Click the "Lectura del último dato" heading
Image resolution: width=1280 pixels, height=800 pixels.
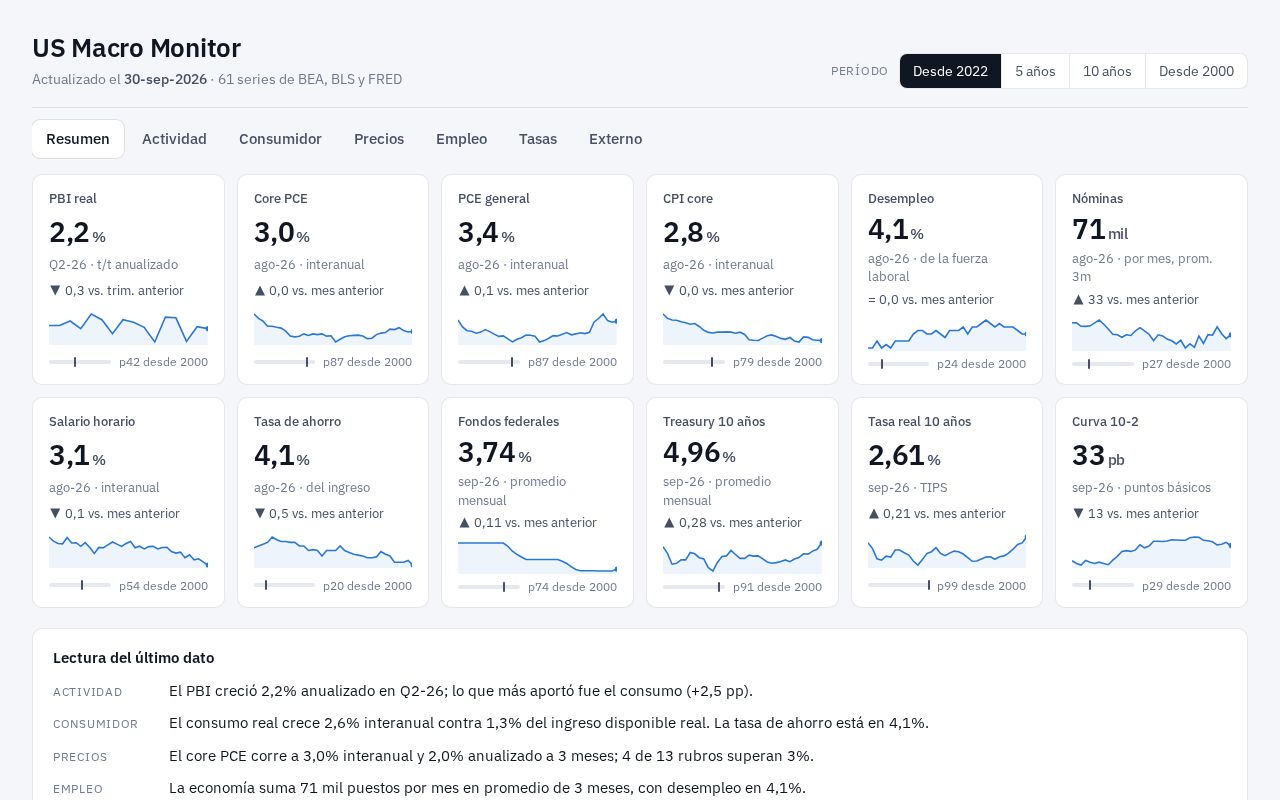click(x=133, y=658)
